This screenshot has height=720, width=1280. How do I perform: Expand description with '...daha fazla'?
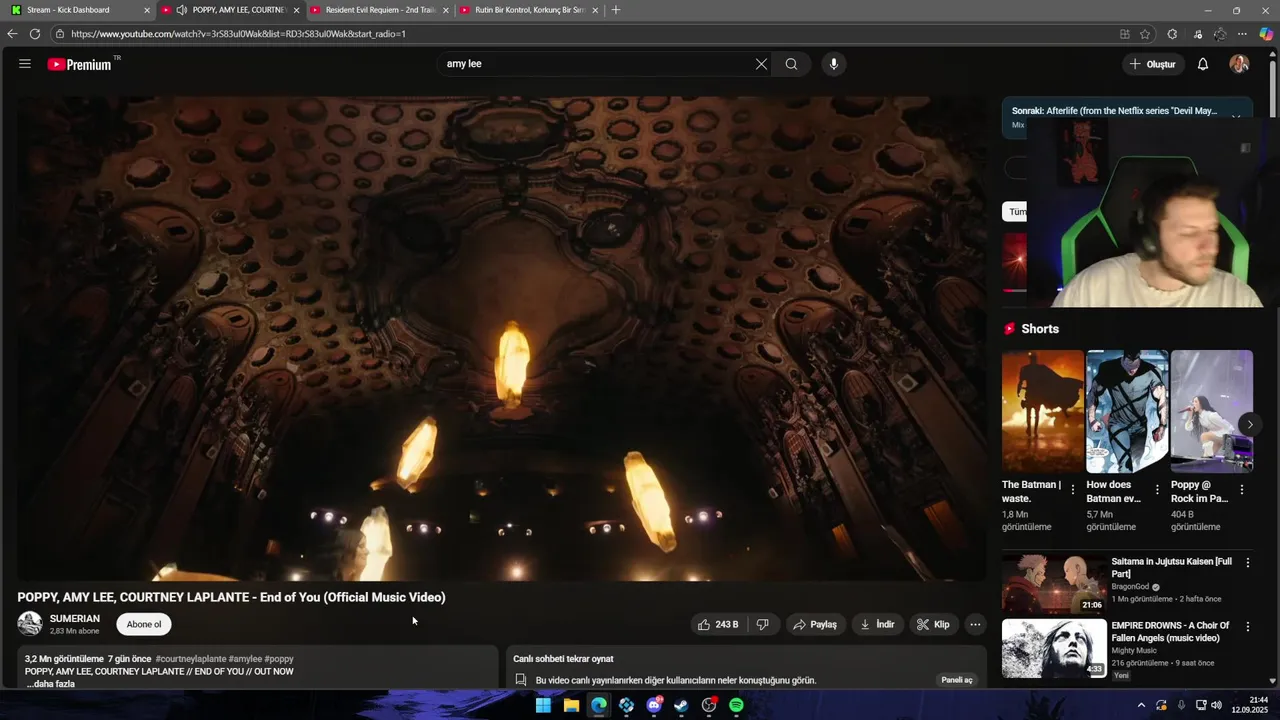pos(50,684)
